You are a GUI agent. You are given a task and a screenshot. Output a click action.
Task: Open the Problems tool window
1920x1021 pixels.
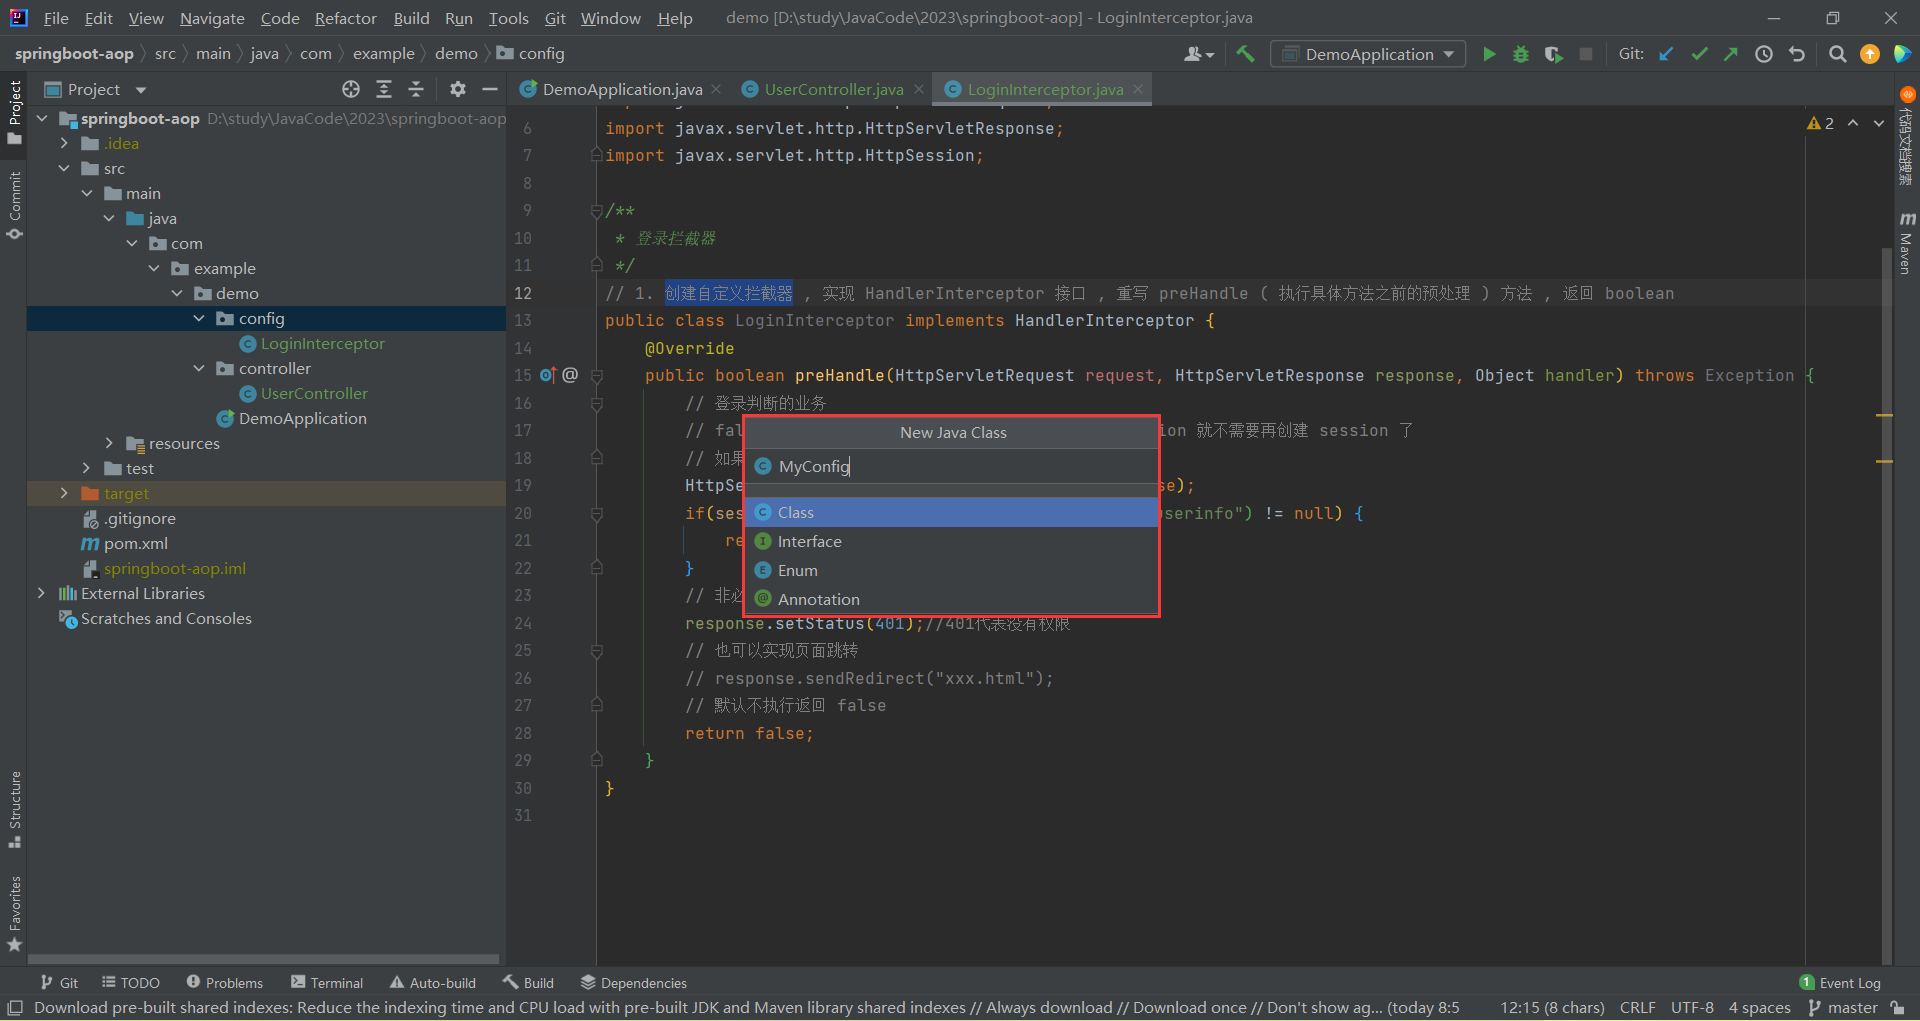224,983
